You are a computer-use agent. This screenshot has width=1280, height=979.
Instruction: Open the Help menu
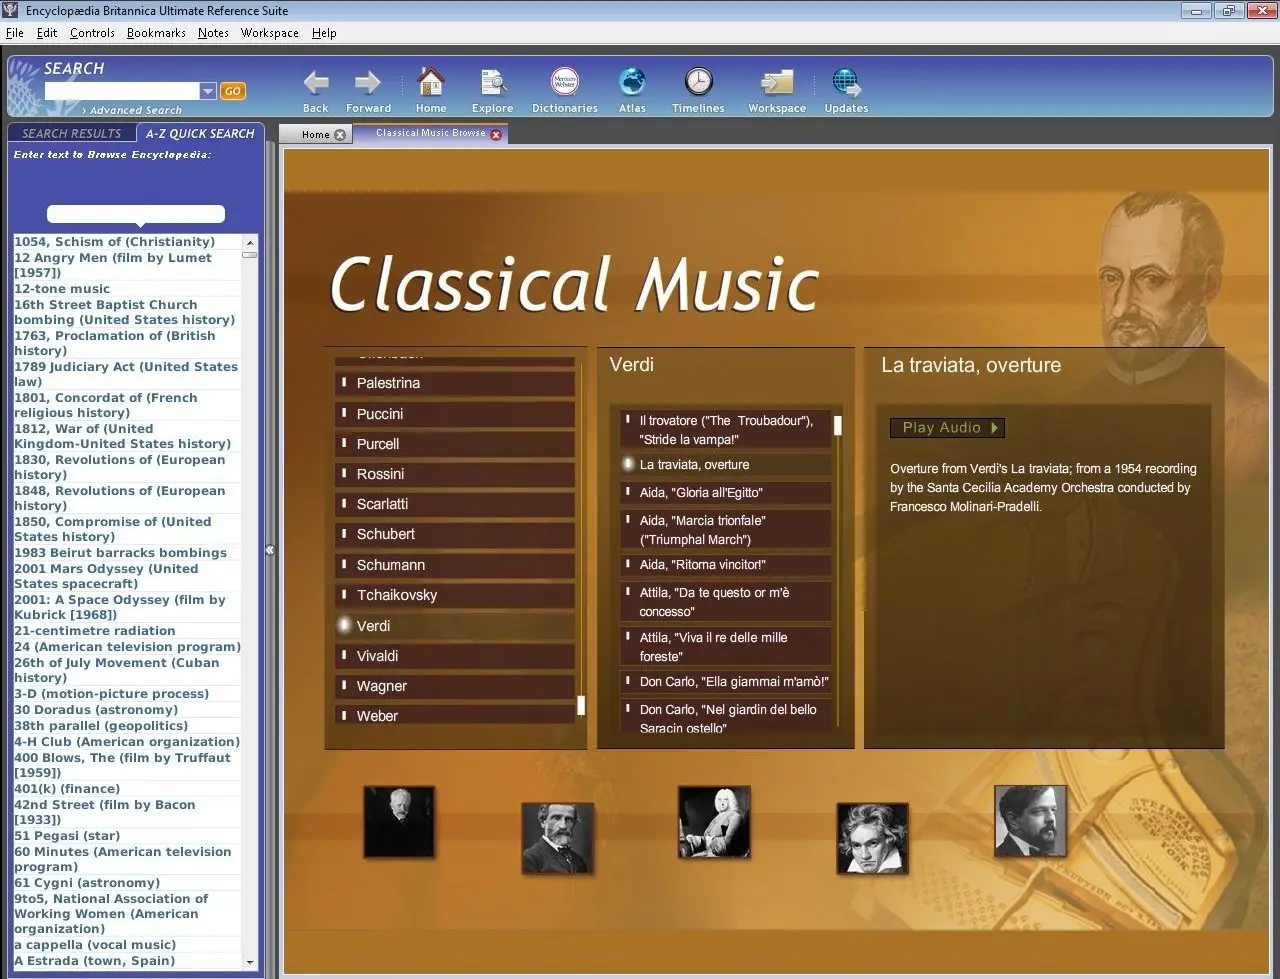tap(324, 33)
